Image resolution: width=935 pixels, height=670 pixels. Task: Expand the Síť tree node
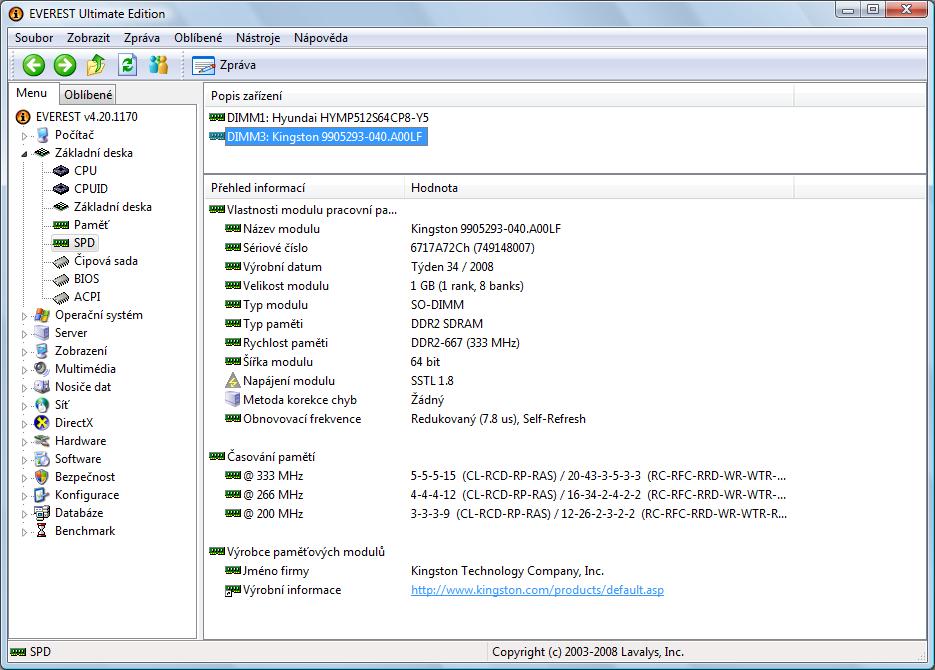coord(24,406)
